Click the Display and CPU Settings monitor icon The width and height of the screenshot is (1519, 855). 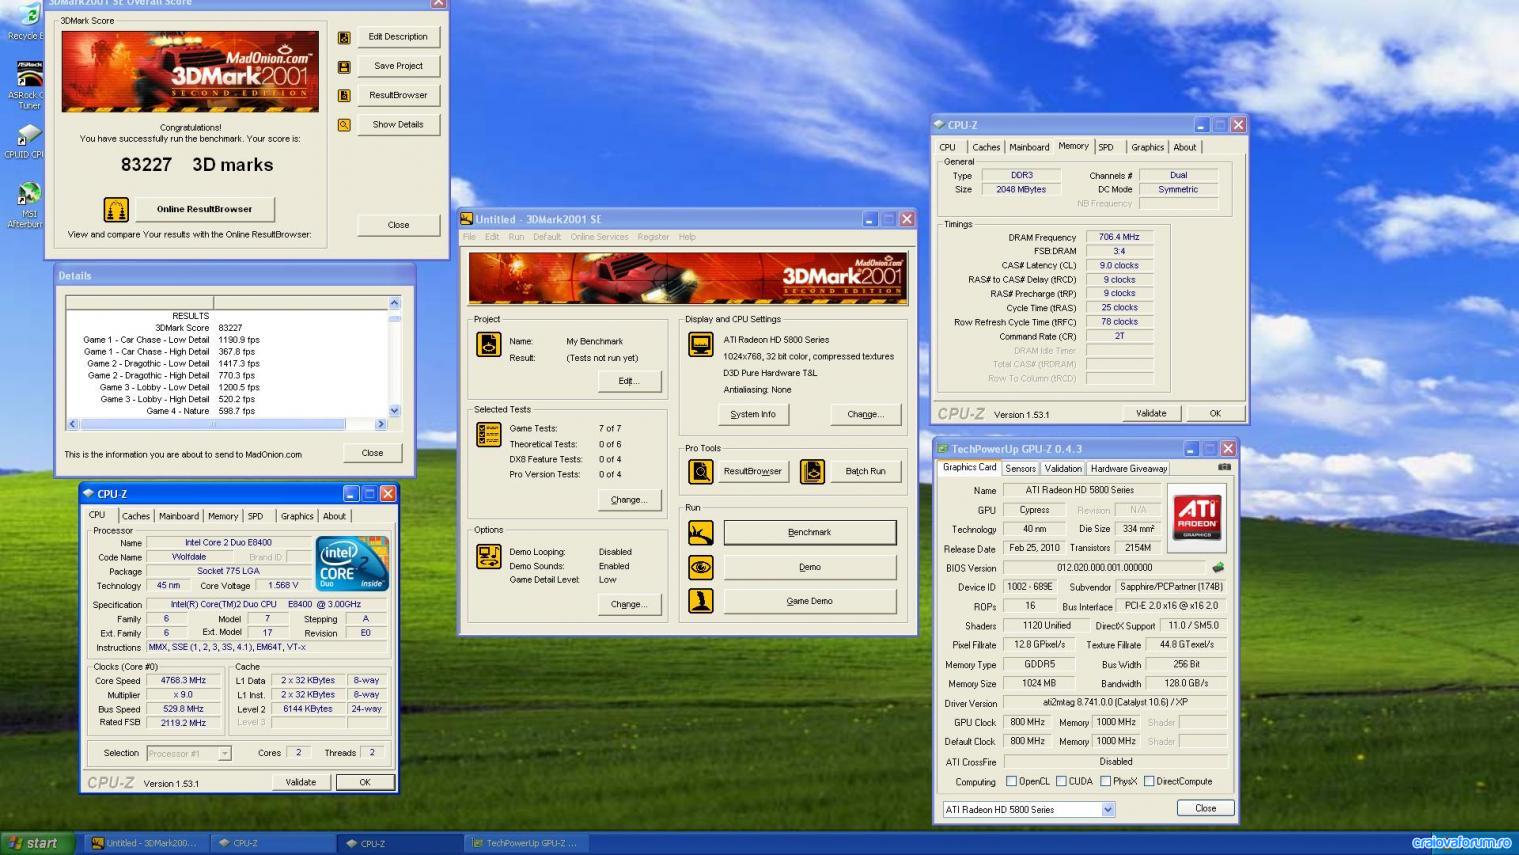[700, 345]
